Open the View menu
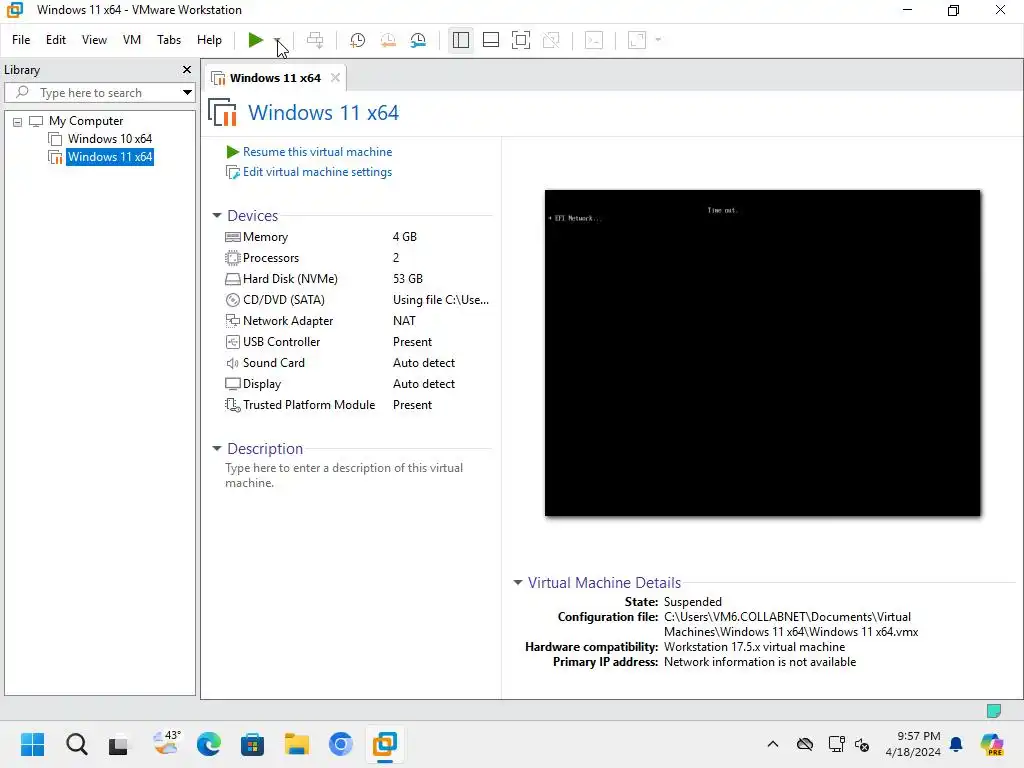Viewport: 1024px width, 768px height. [x=94, y=40]
